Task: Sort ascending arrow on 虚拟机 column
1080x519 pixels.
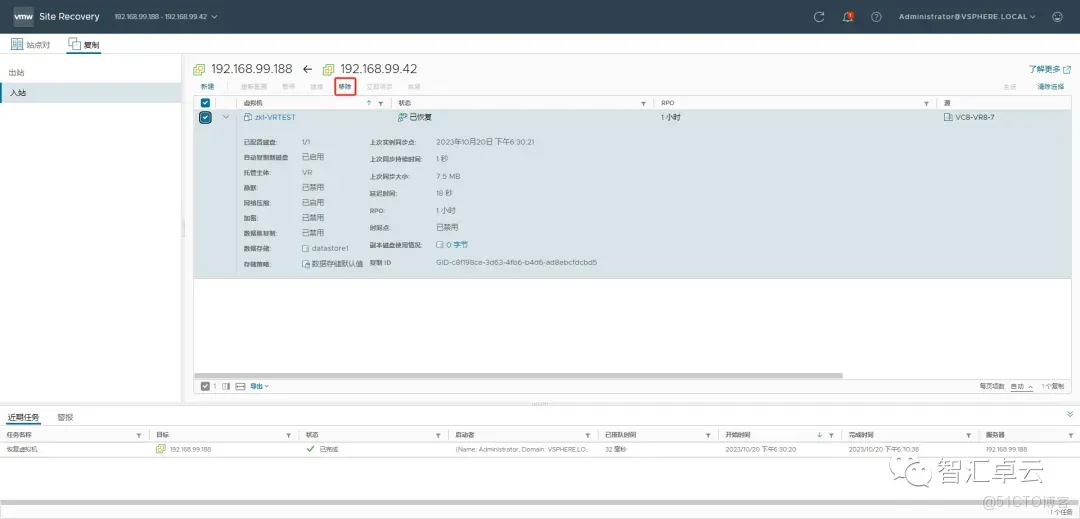Action: pos(369,103)
